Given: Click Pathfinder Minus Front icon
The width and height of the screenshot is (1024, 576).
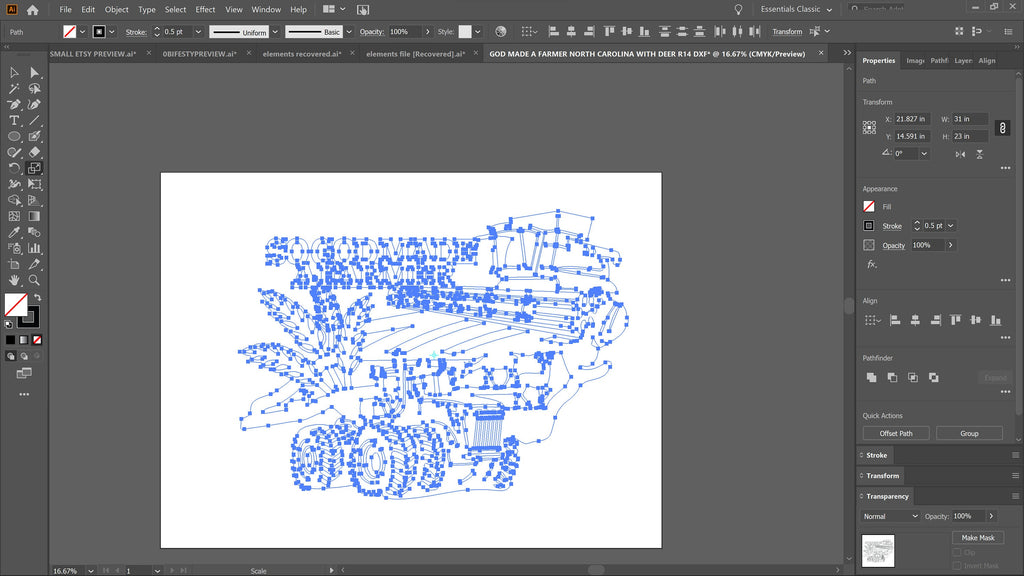Looking at the screenshot, I should [892, 377].
